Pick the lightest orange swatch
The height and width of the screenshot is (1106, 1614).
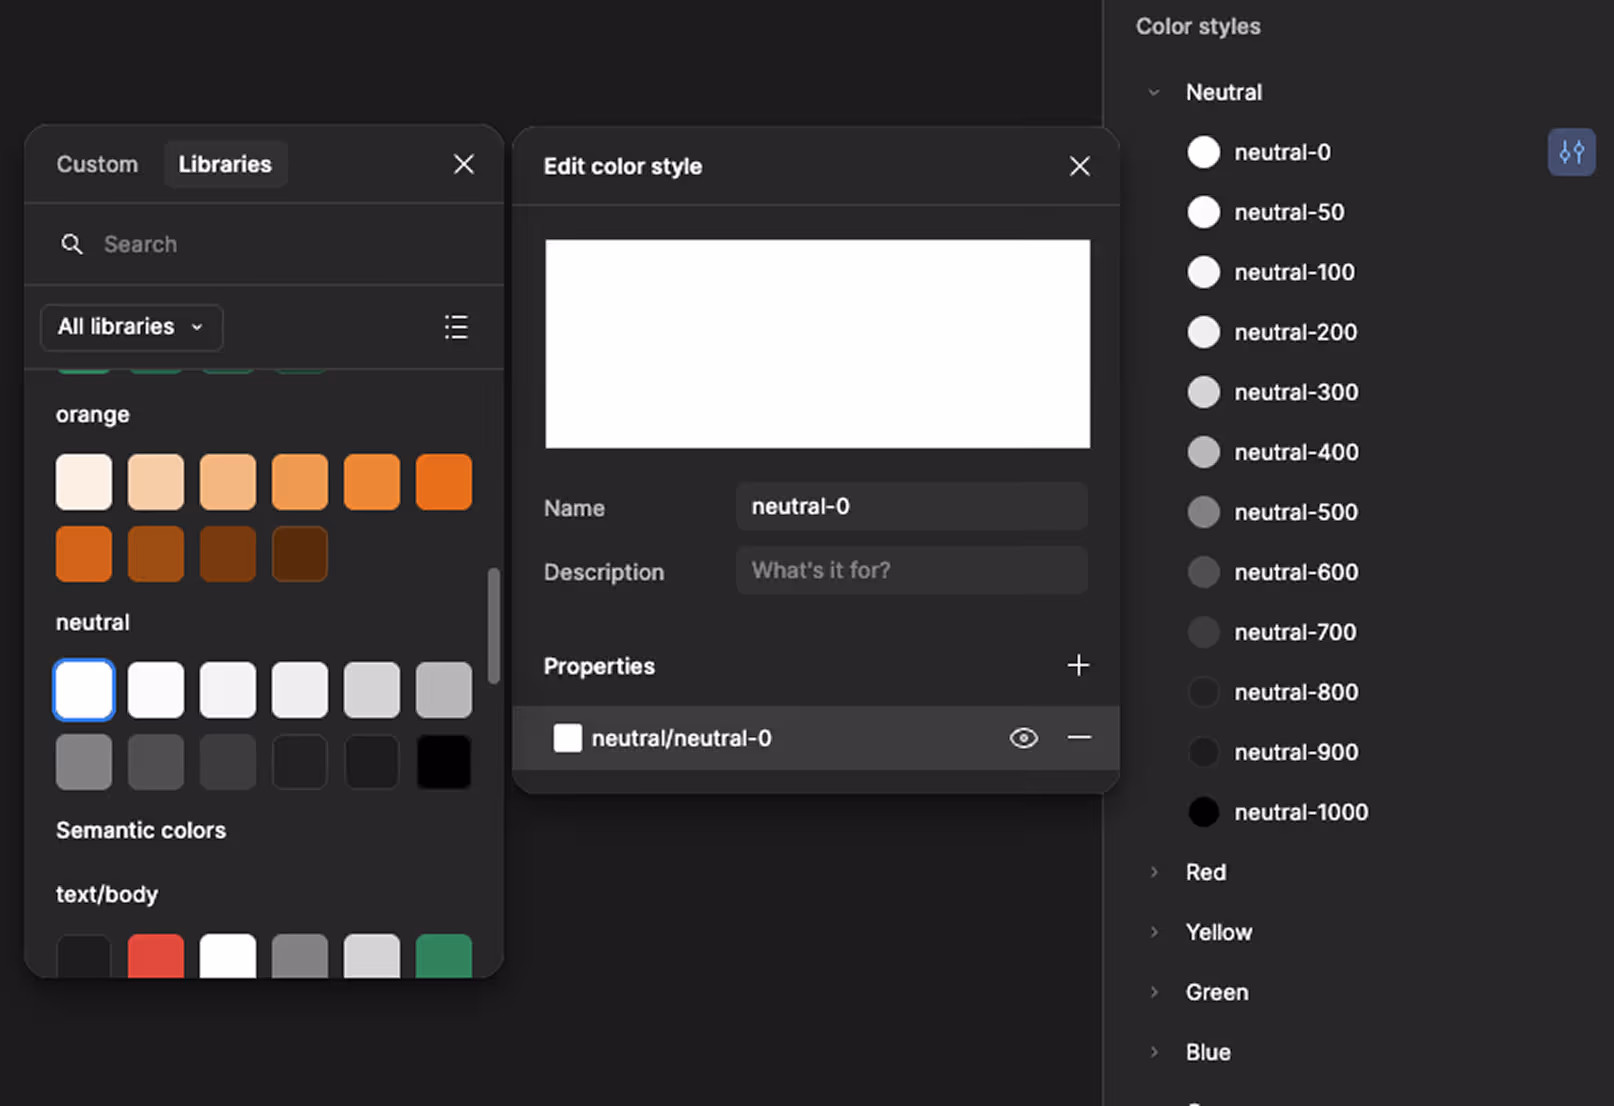(x=84, y=482)
